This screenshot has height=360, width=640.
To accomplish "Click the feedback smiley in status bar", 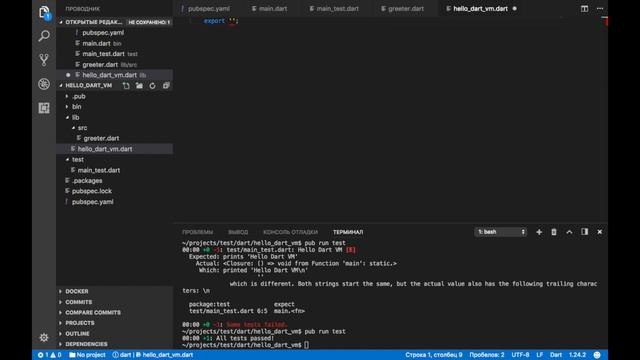I will [597, 355].
